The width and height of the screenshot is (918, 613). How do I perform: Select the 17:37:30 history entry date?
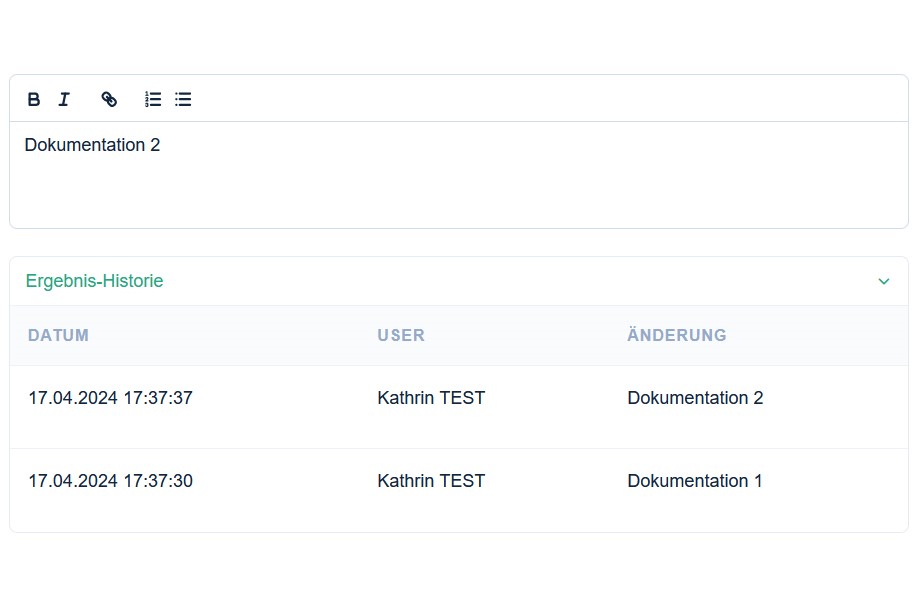[111, 481]
